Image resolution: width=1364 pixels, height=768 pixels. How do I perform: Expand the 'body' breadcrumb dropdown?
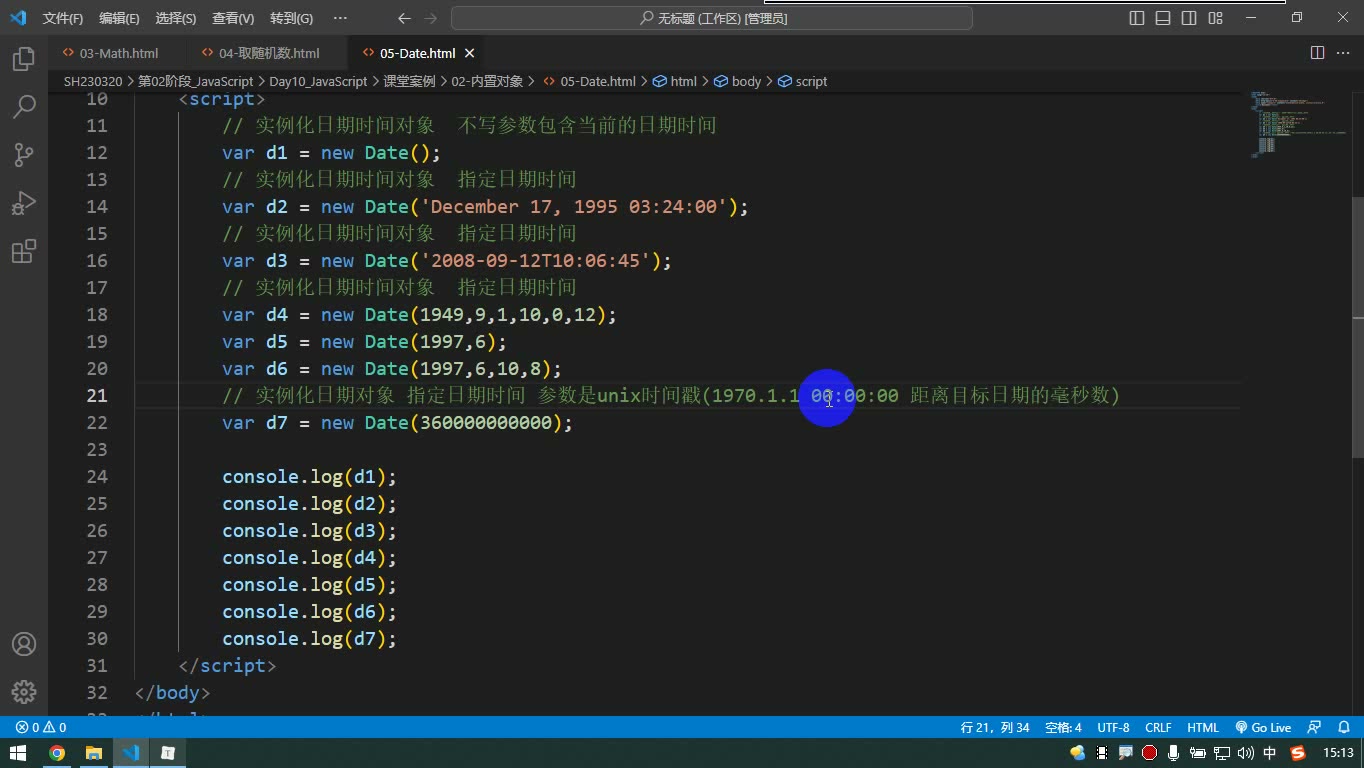tap(737, 81)
